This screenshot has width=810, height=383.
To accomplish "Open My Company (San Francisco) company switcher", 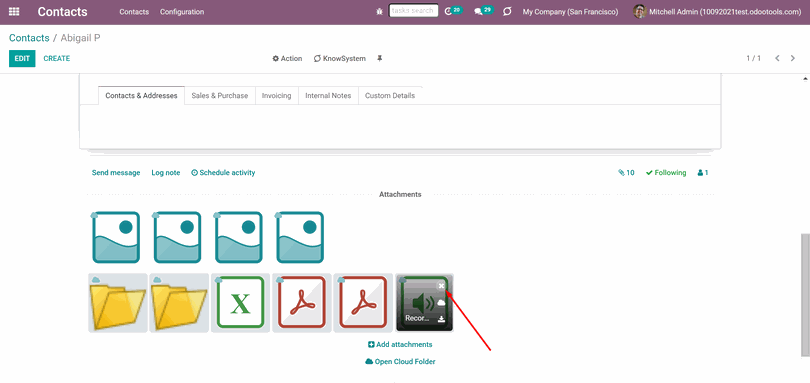I will coord(570,11).
